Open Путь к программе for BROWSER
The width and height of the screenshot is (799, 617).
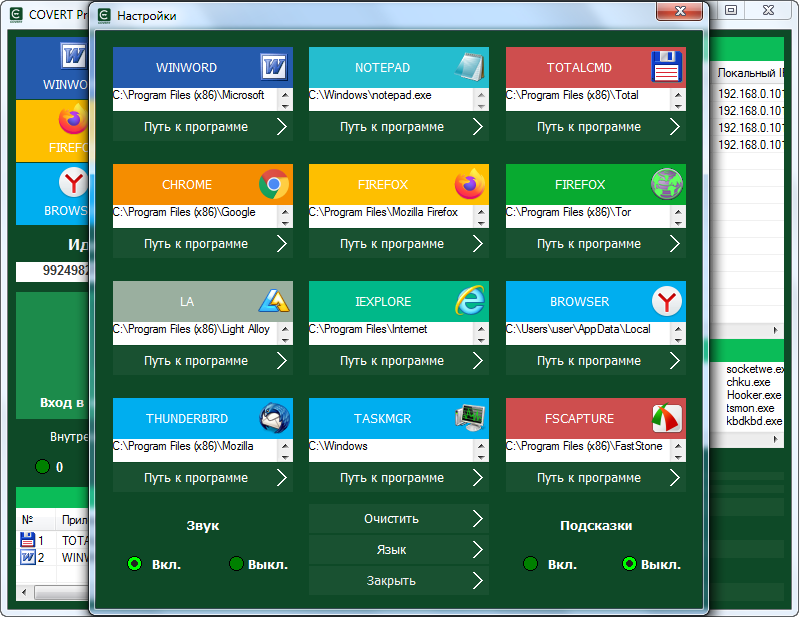pyautogui.click(x=596, y=361)
